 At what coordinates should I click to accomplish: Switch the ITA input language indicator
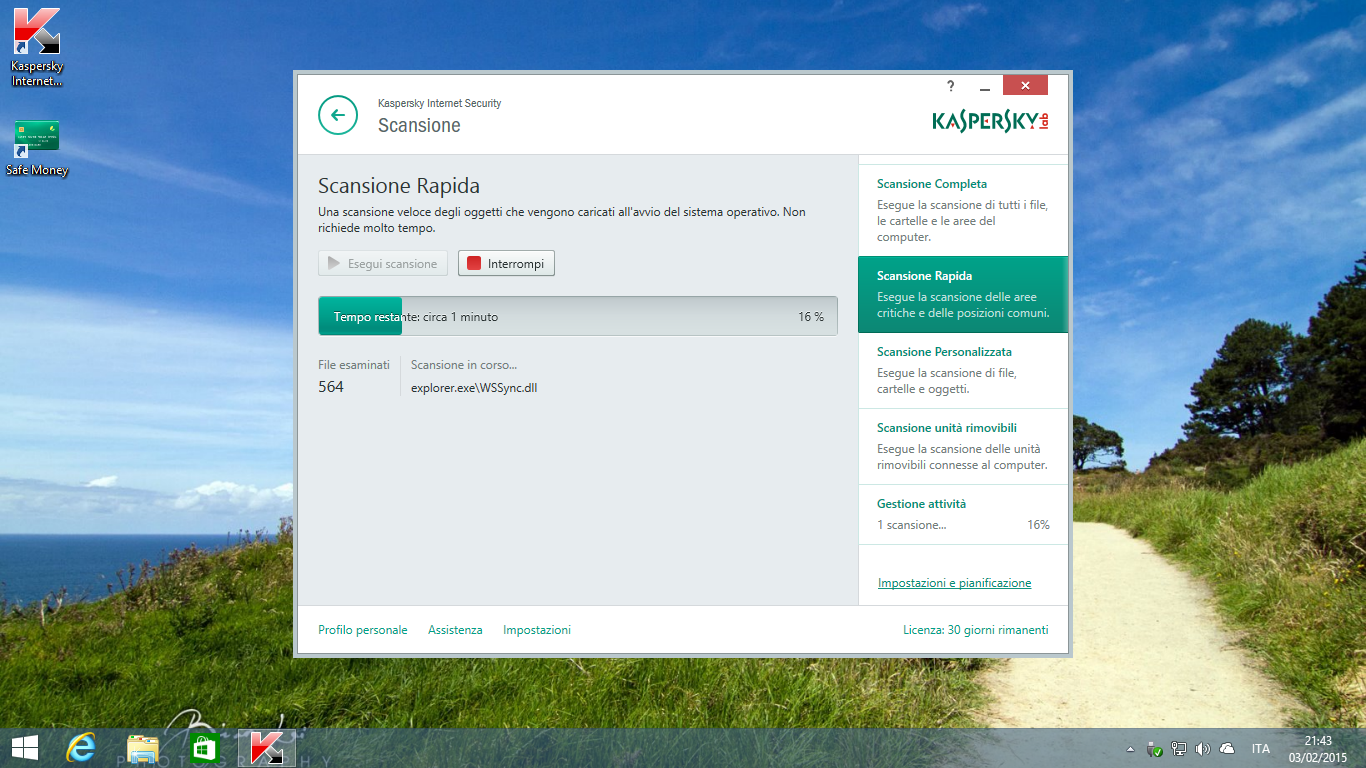tap(1261, 749)
